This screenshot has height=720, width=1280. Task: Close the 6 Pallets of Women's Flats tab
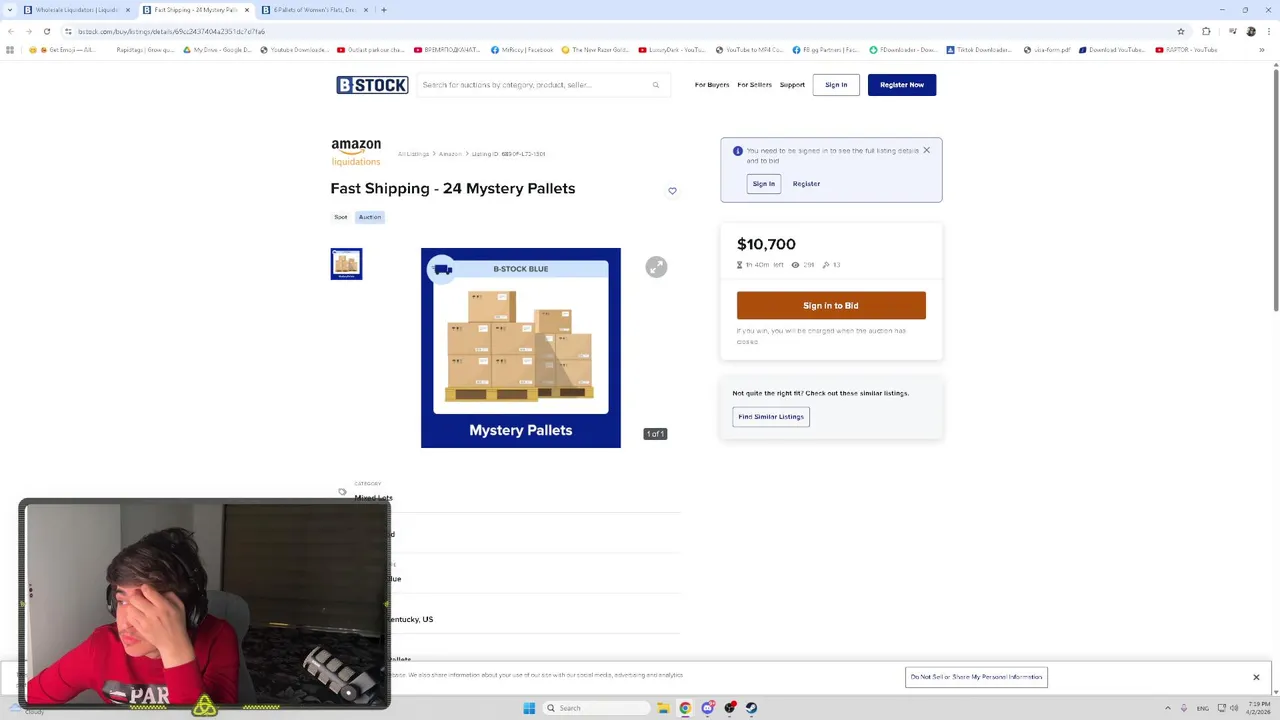[365, 10]
